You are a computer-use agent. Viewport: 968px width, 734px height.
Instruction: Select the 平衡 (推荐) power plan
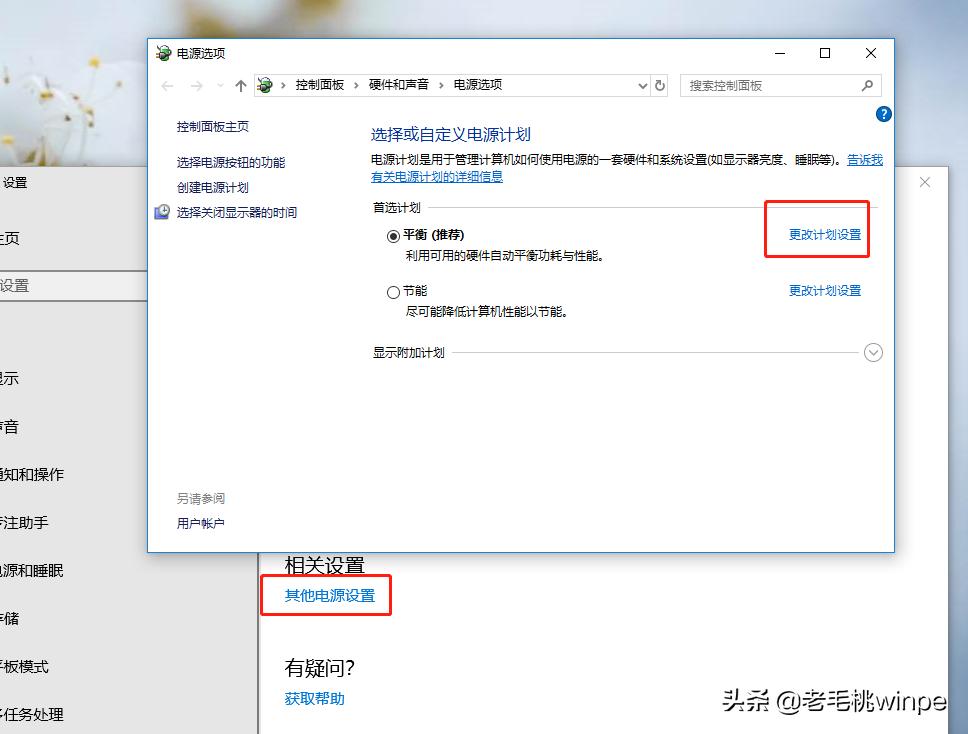click(x=394, y=234)
